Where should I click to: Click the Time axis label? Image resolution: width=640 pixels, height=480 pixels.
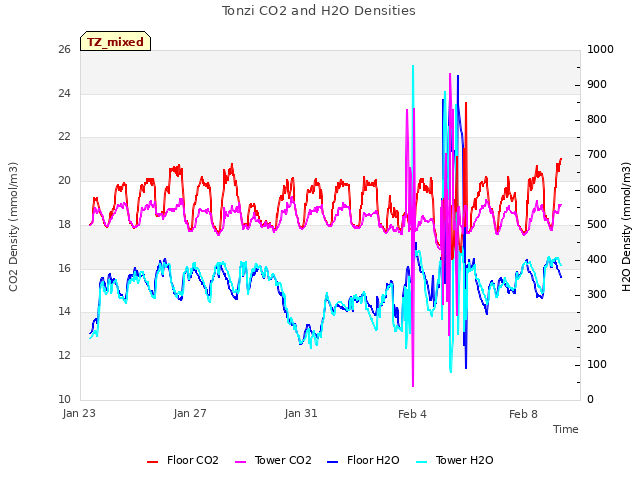566,429
